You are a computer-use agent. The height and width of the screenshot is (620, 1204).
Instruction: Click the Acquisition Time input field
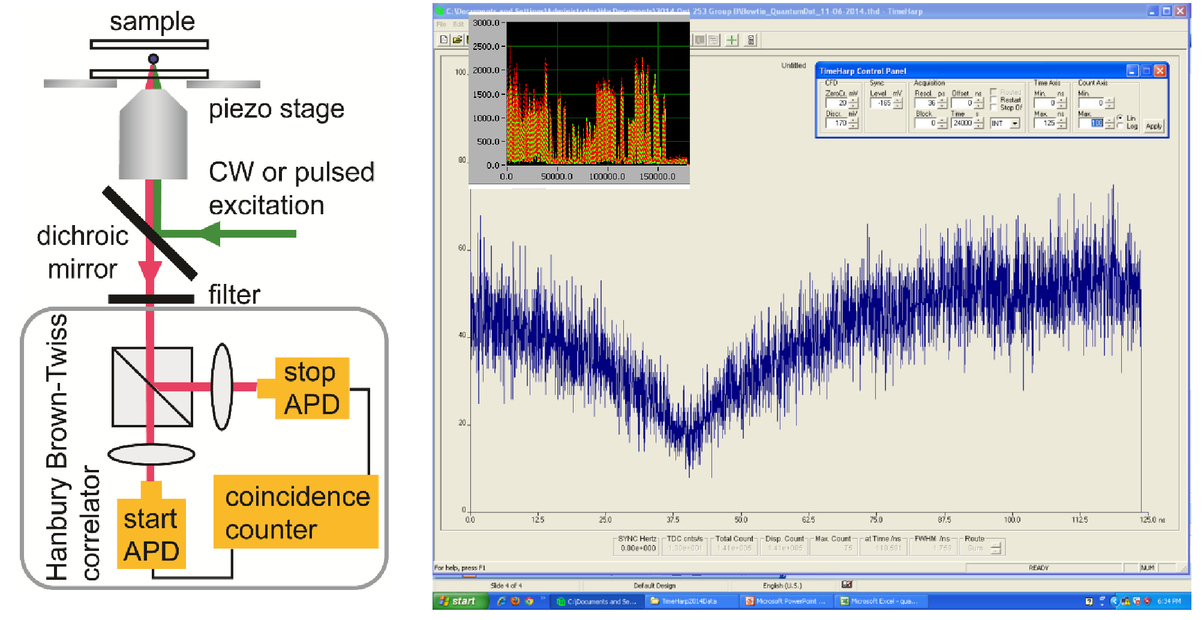click(962, 124)
